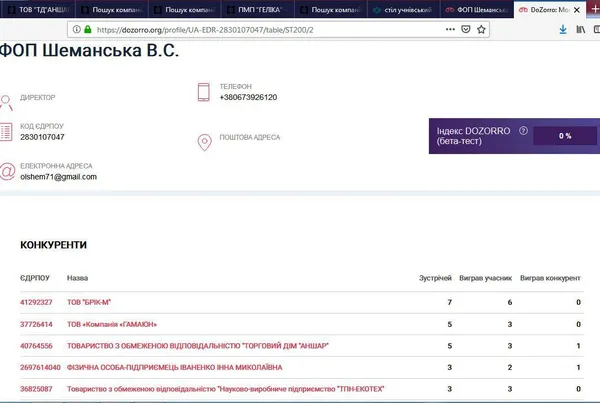This screenshot has height=403, width=600.
Task: Open the Library bookshelf icon
Action: tap(580, 29)
